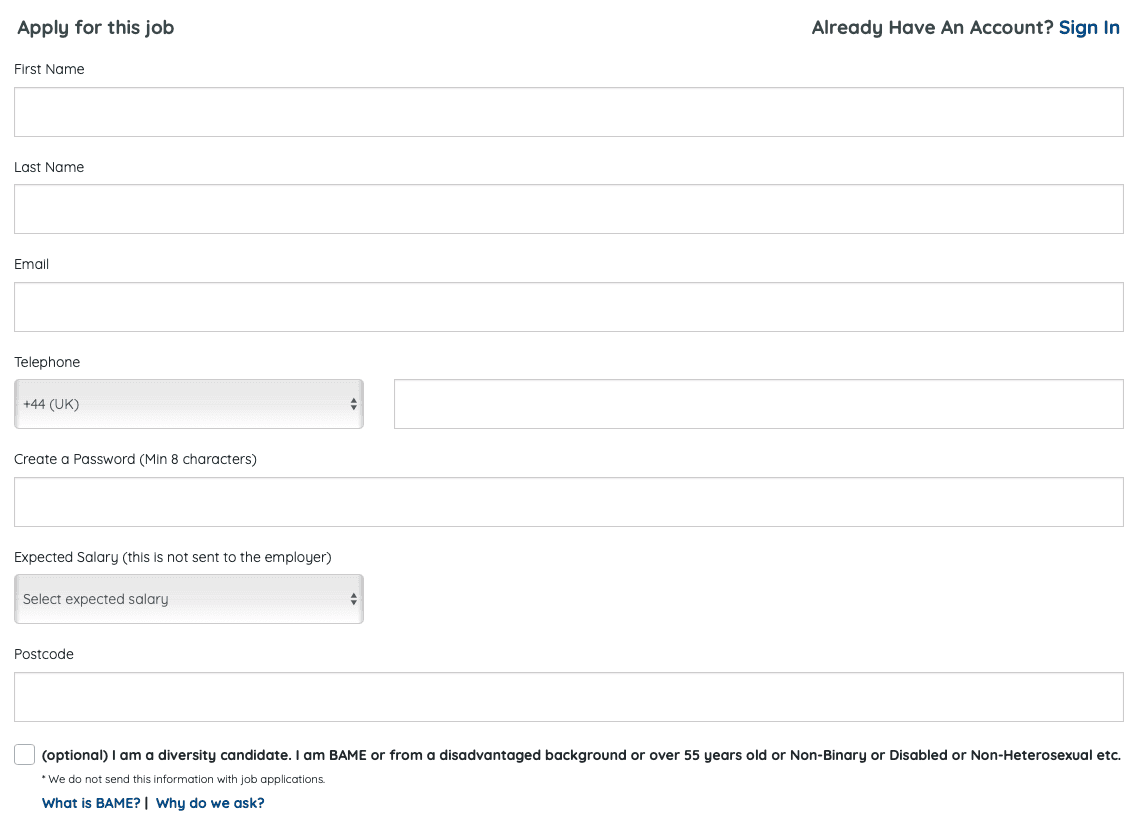Focus the First Name input field
1138x819 pixels.
click(x=569, y=112)
